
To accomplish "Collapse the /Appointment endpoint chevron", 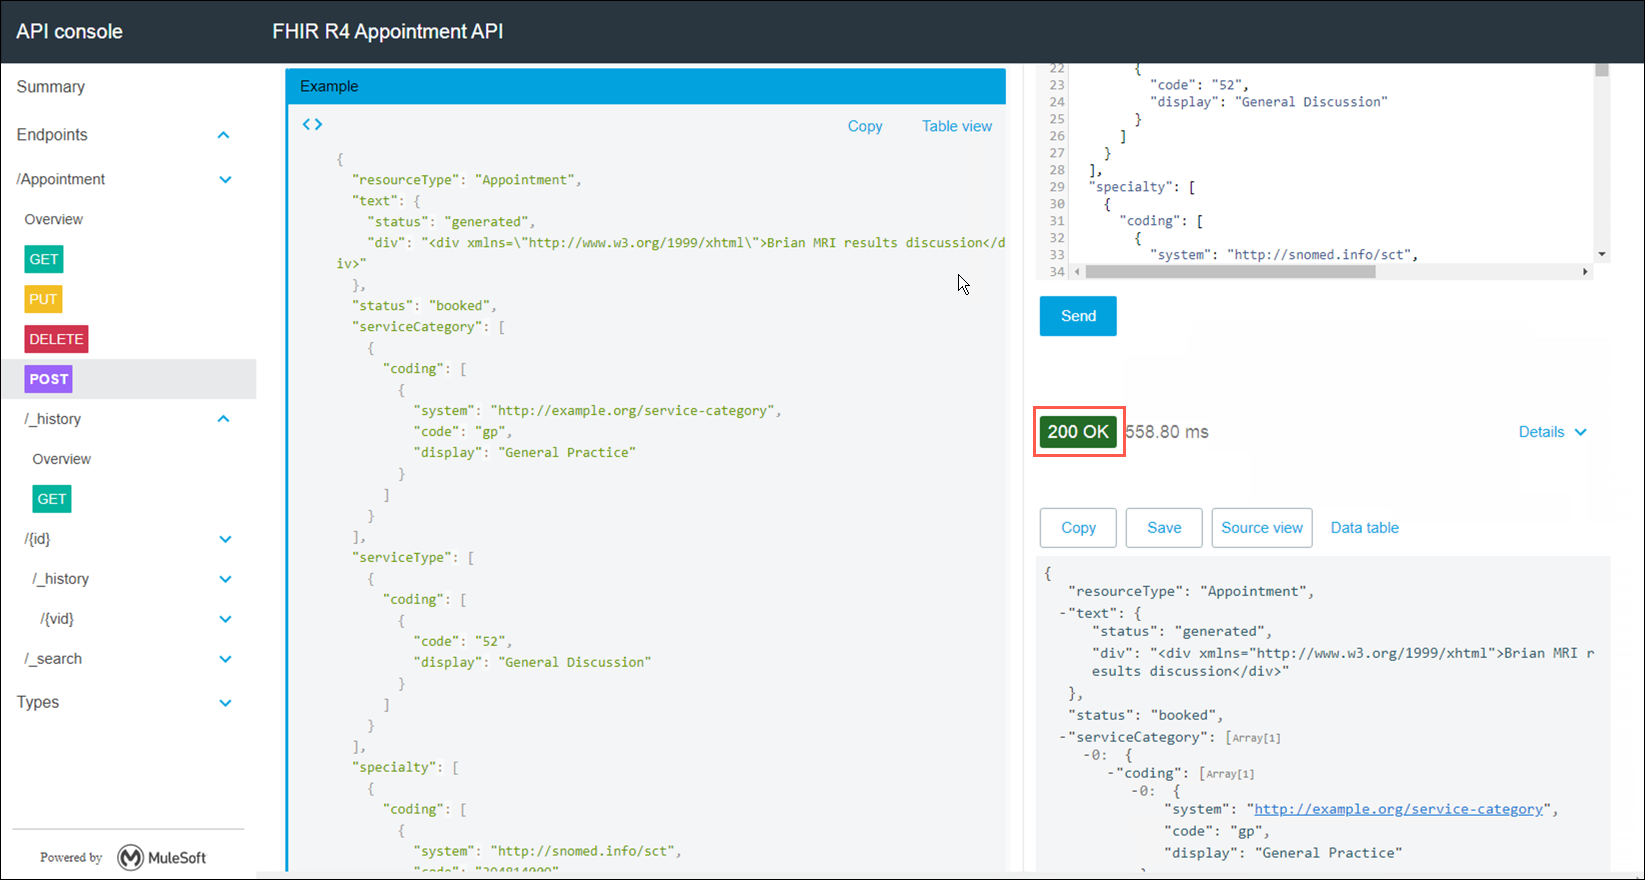I will (225, 180).
